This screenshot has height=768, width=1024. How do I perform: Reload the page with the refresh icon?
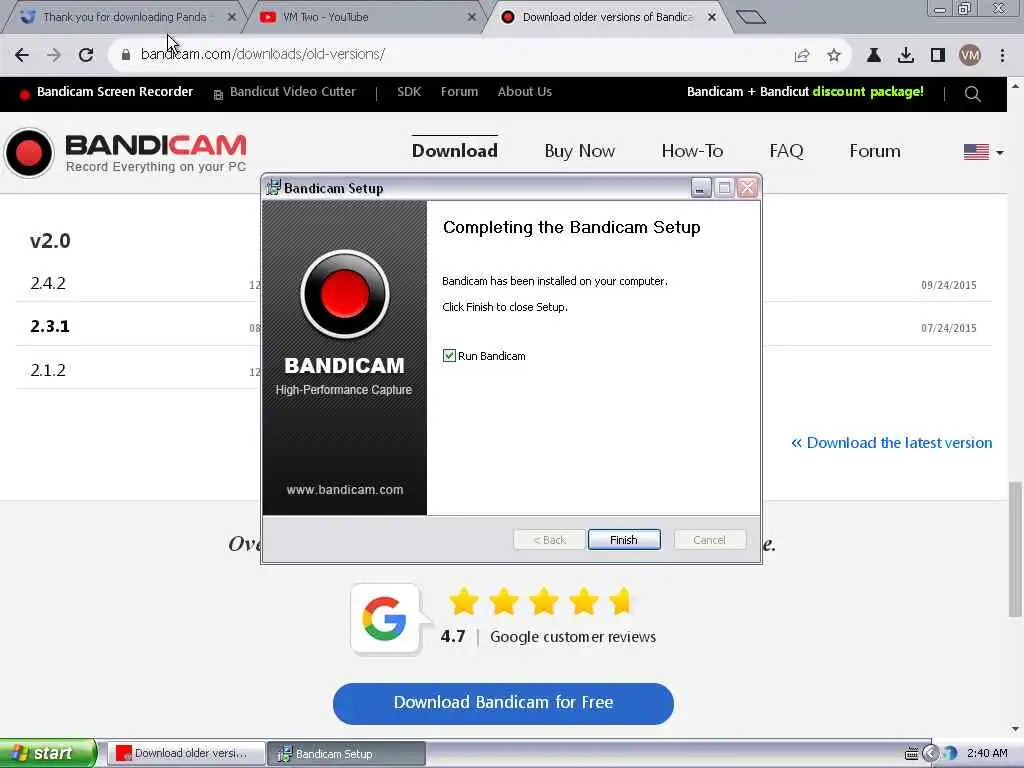(86, 55)
